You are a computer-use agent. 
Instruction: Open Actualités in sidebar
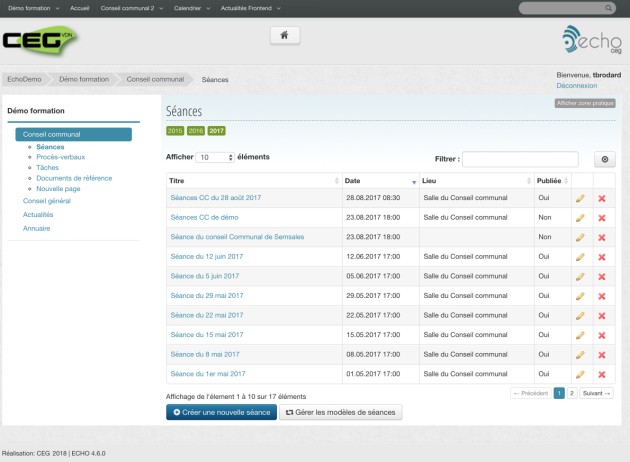tap(38, 215)
